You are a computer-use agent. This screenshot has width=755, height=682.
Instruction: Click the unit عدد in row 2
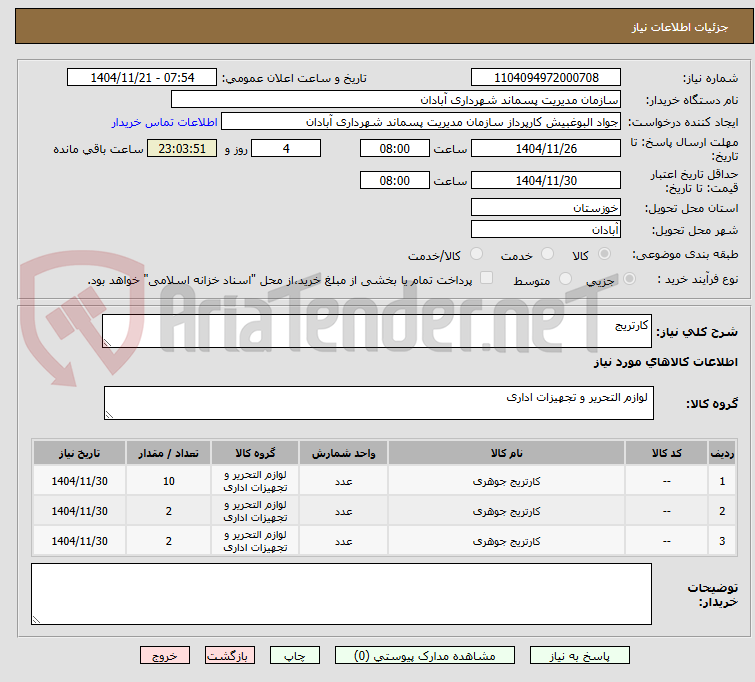click(x=343, y=511)
